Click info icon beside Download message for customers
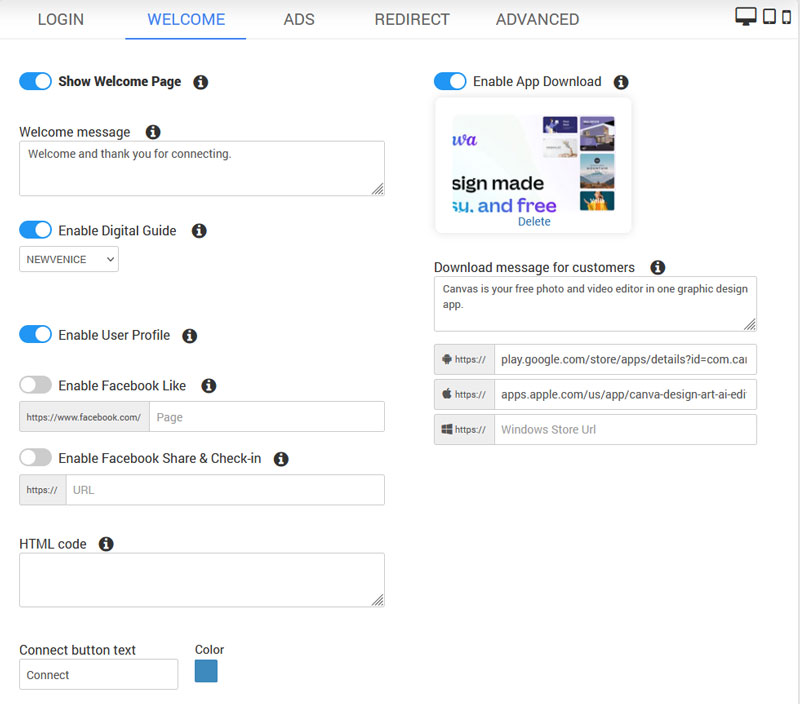The height and width of the screenshot is (704, 800). pyautogui.click(x=657, y=267)
